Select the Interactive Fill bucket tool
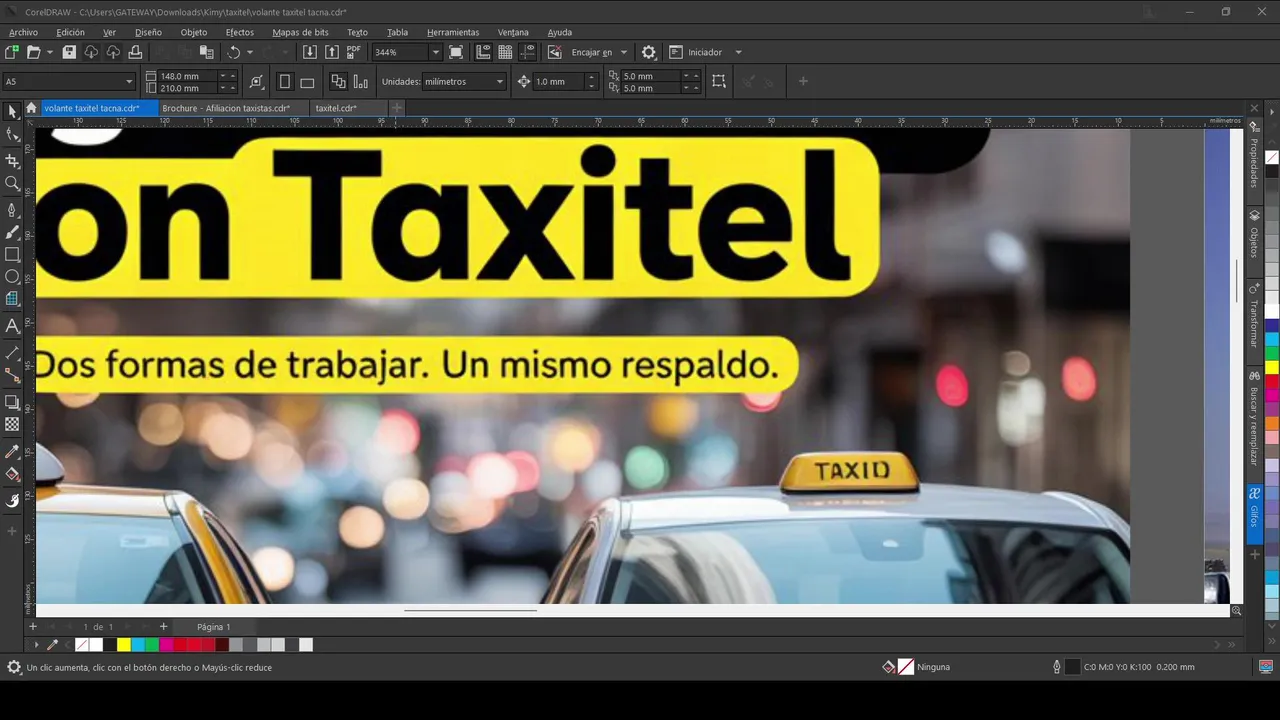Image resolution: width=1280 pixels, height=720 pixels. tap(12, 474)
